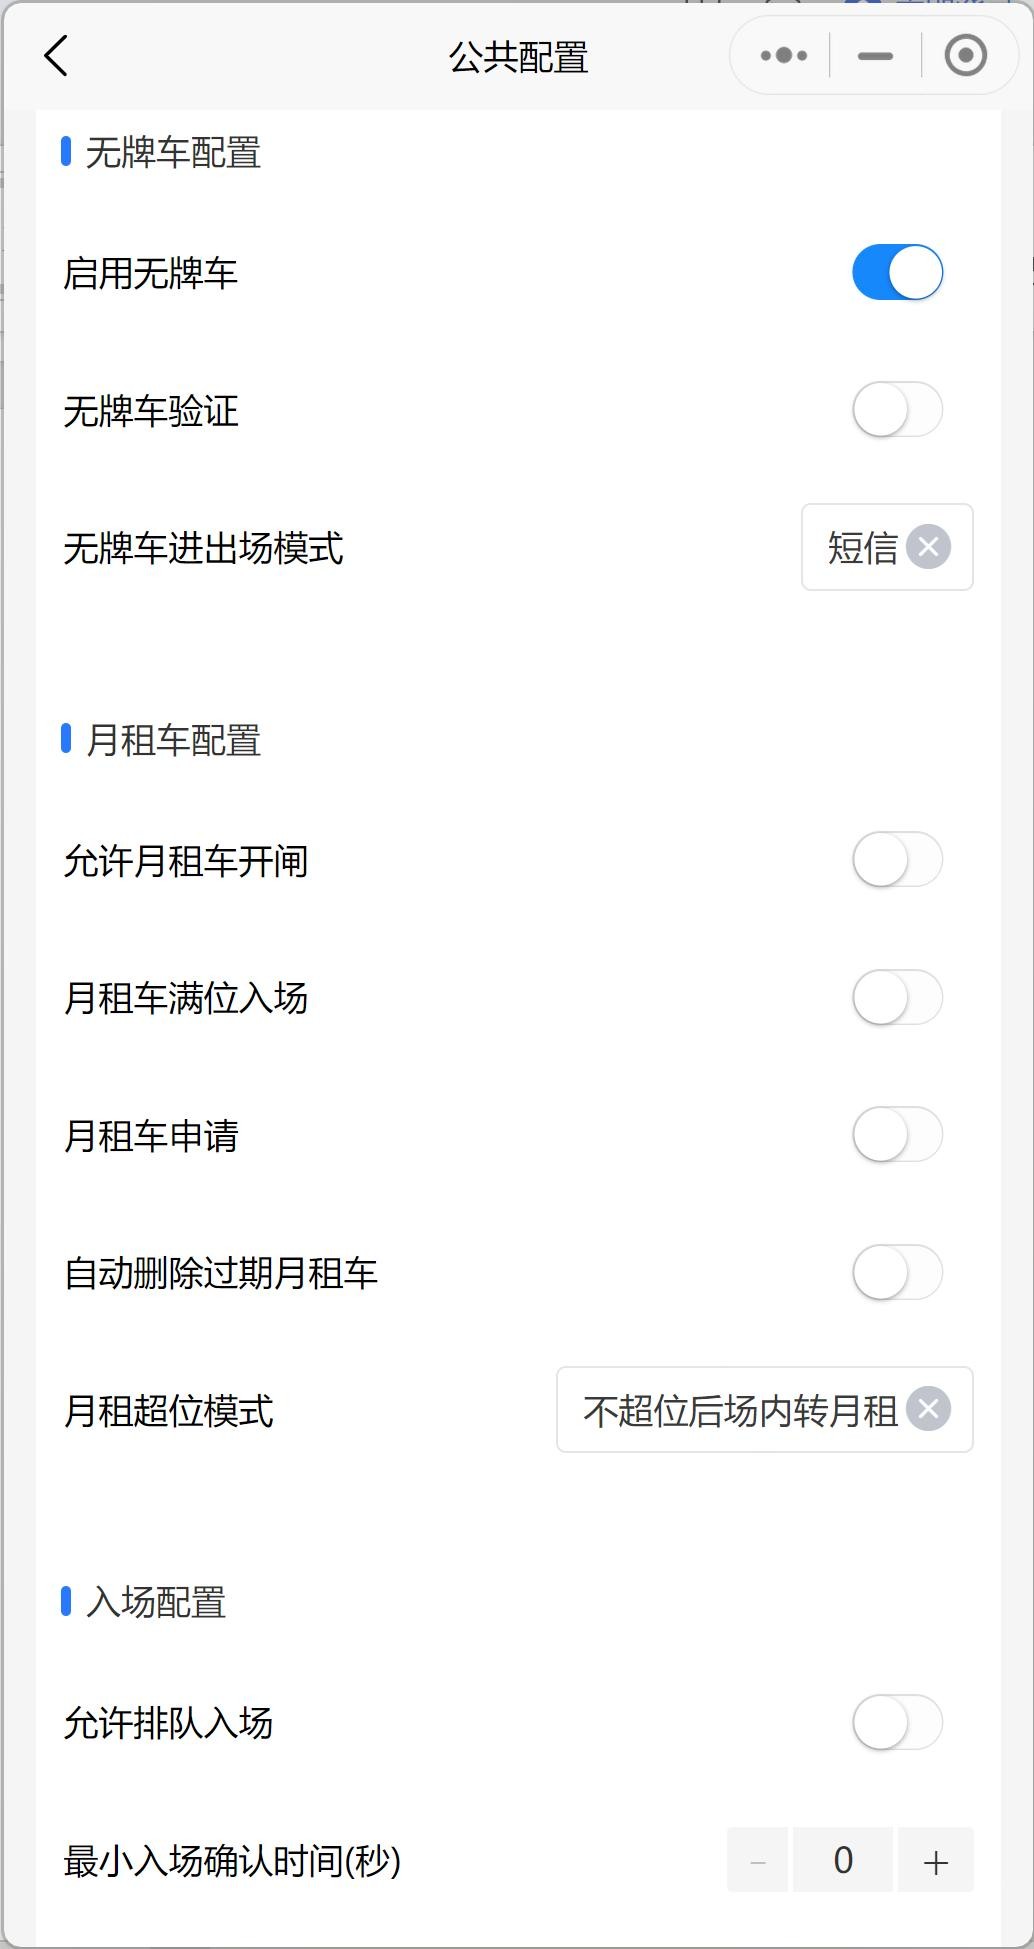
Task: Disable the 启用无牌车 switch
Action: pos(897,272)
